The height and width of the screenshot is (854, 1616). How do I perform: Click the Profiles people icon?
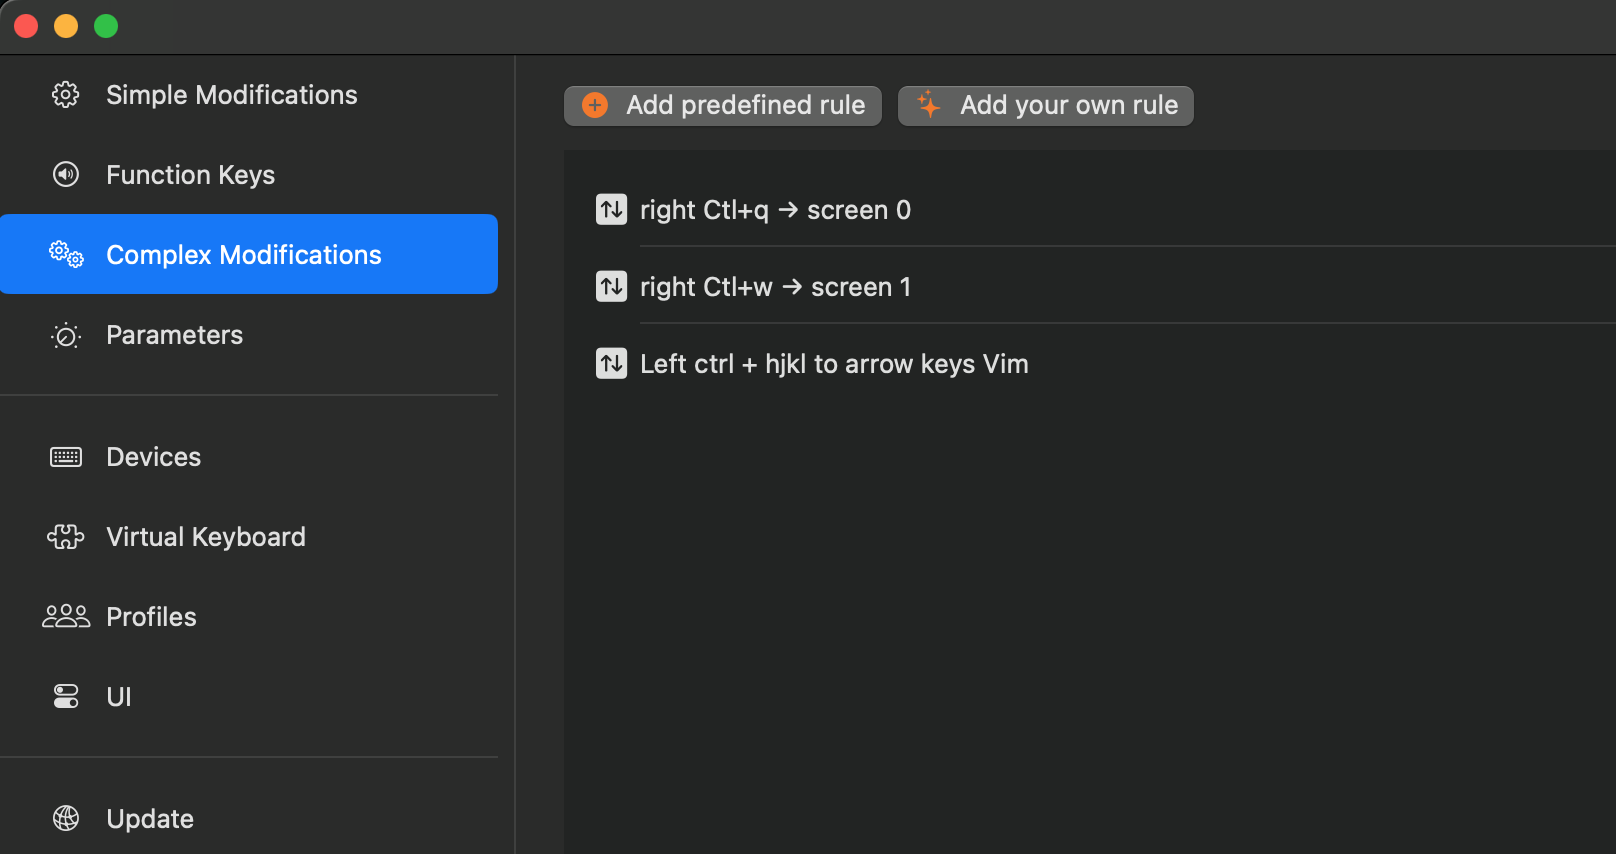click(66, 617)
